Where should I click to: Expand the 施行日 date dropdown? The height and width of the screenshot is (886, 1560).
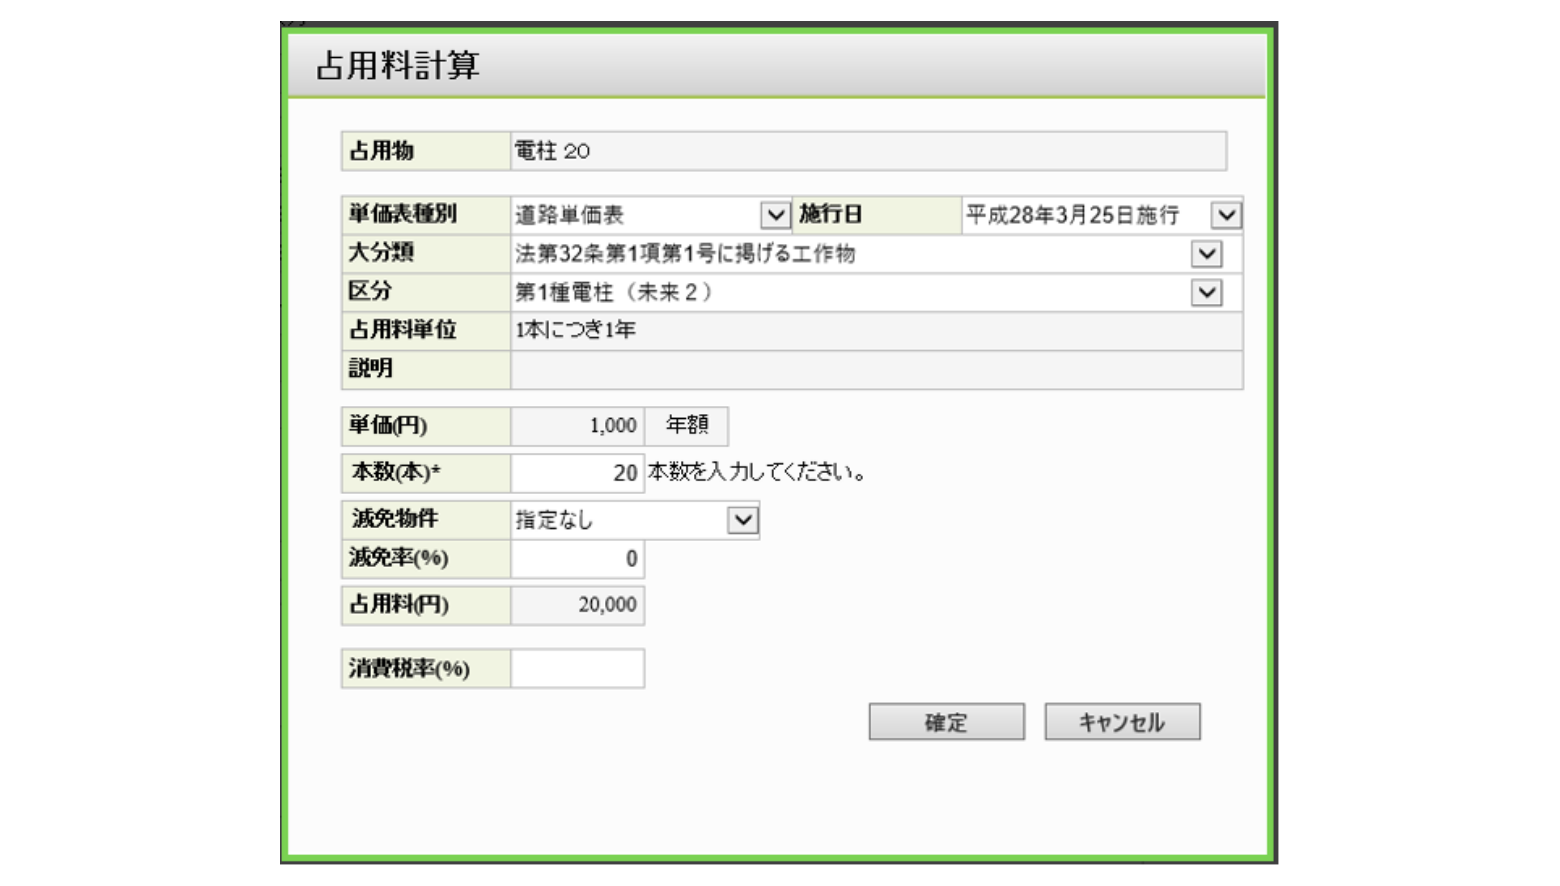pos(1226,215)
